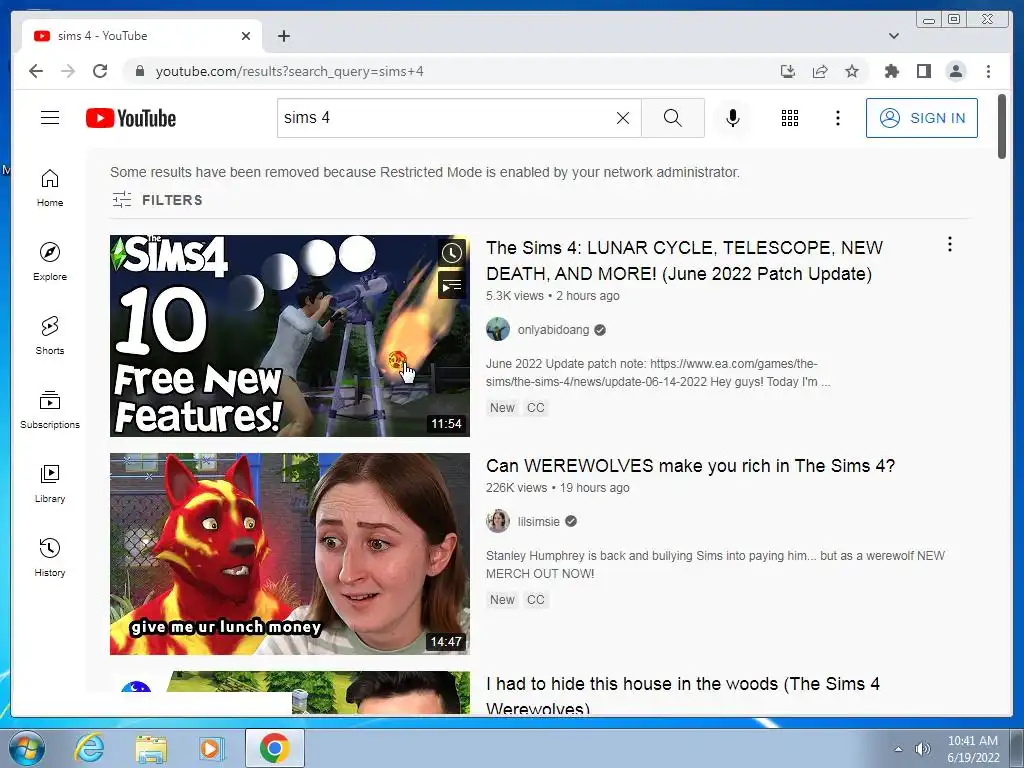The width and height of the screenshot is (1024, 768).
Task: Bookmark this tab with star
Action: (852, 71)
